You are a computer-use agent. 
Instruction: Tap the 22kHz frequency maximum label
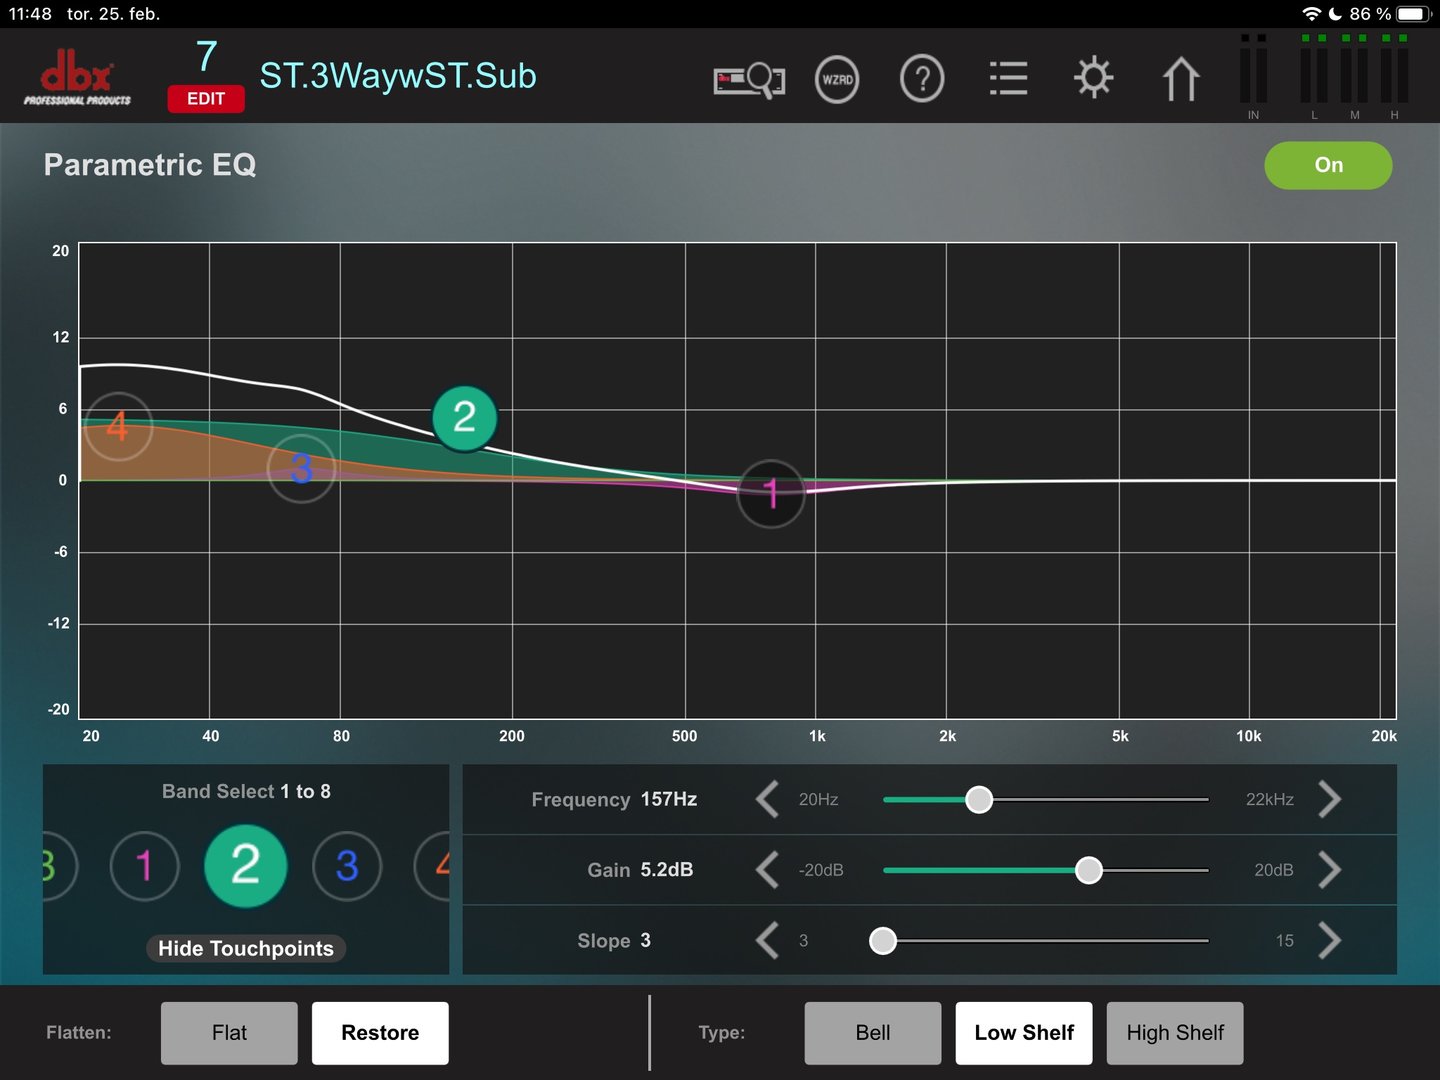1270,799
